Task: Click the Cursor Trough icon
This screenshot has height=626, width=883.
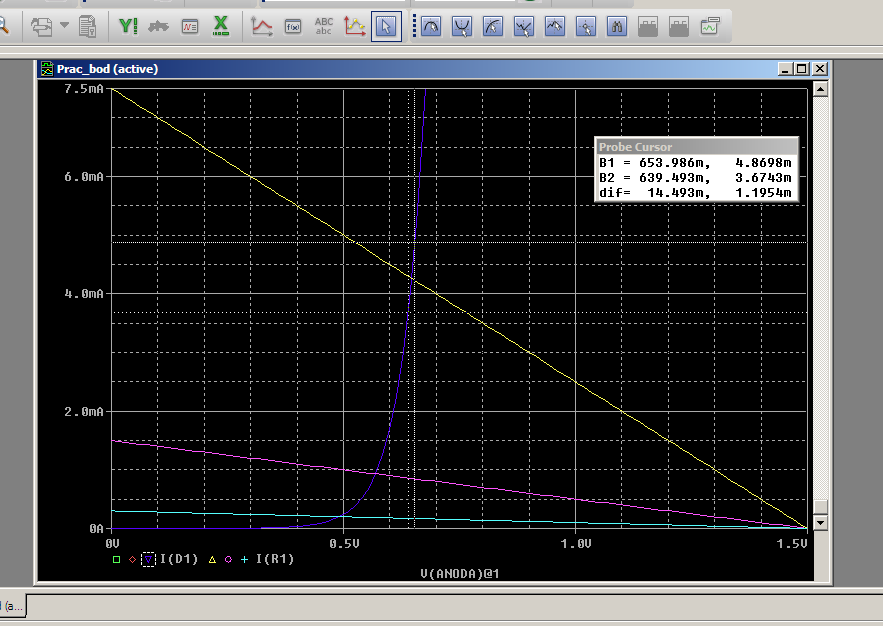Action: [462, 26]
